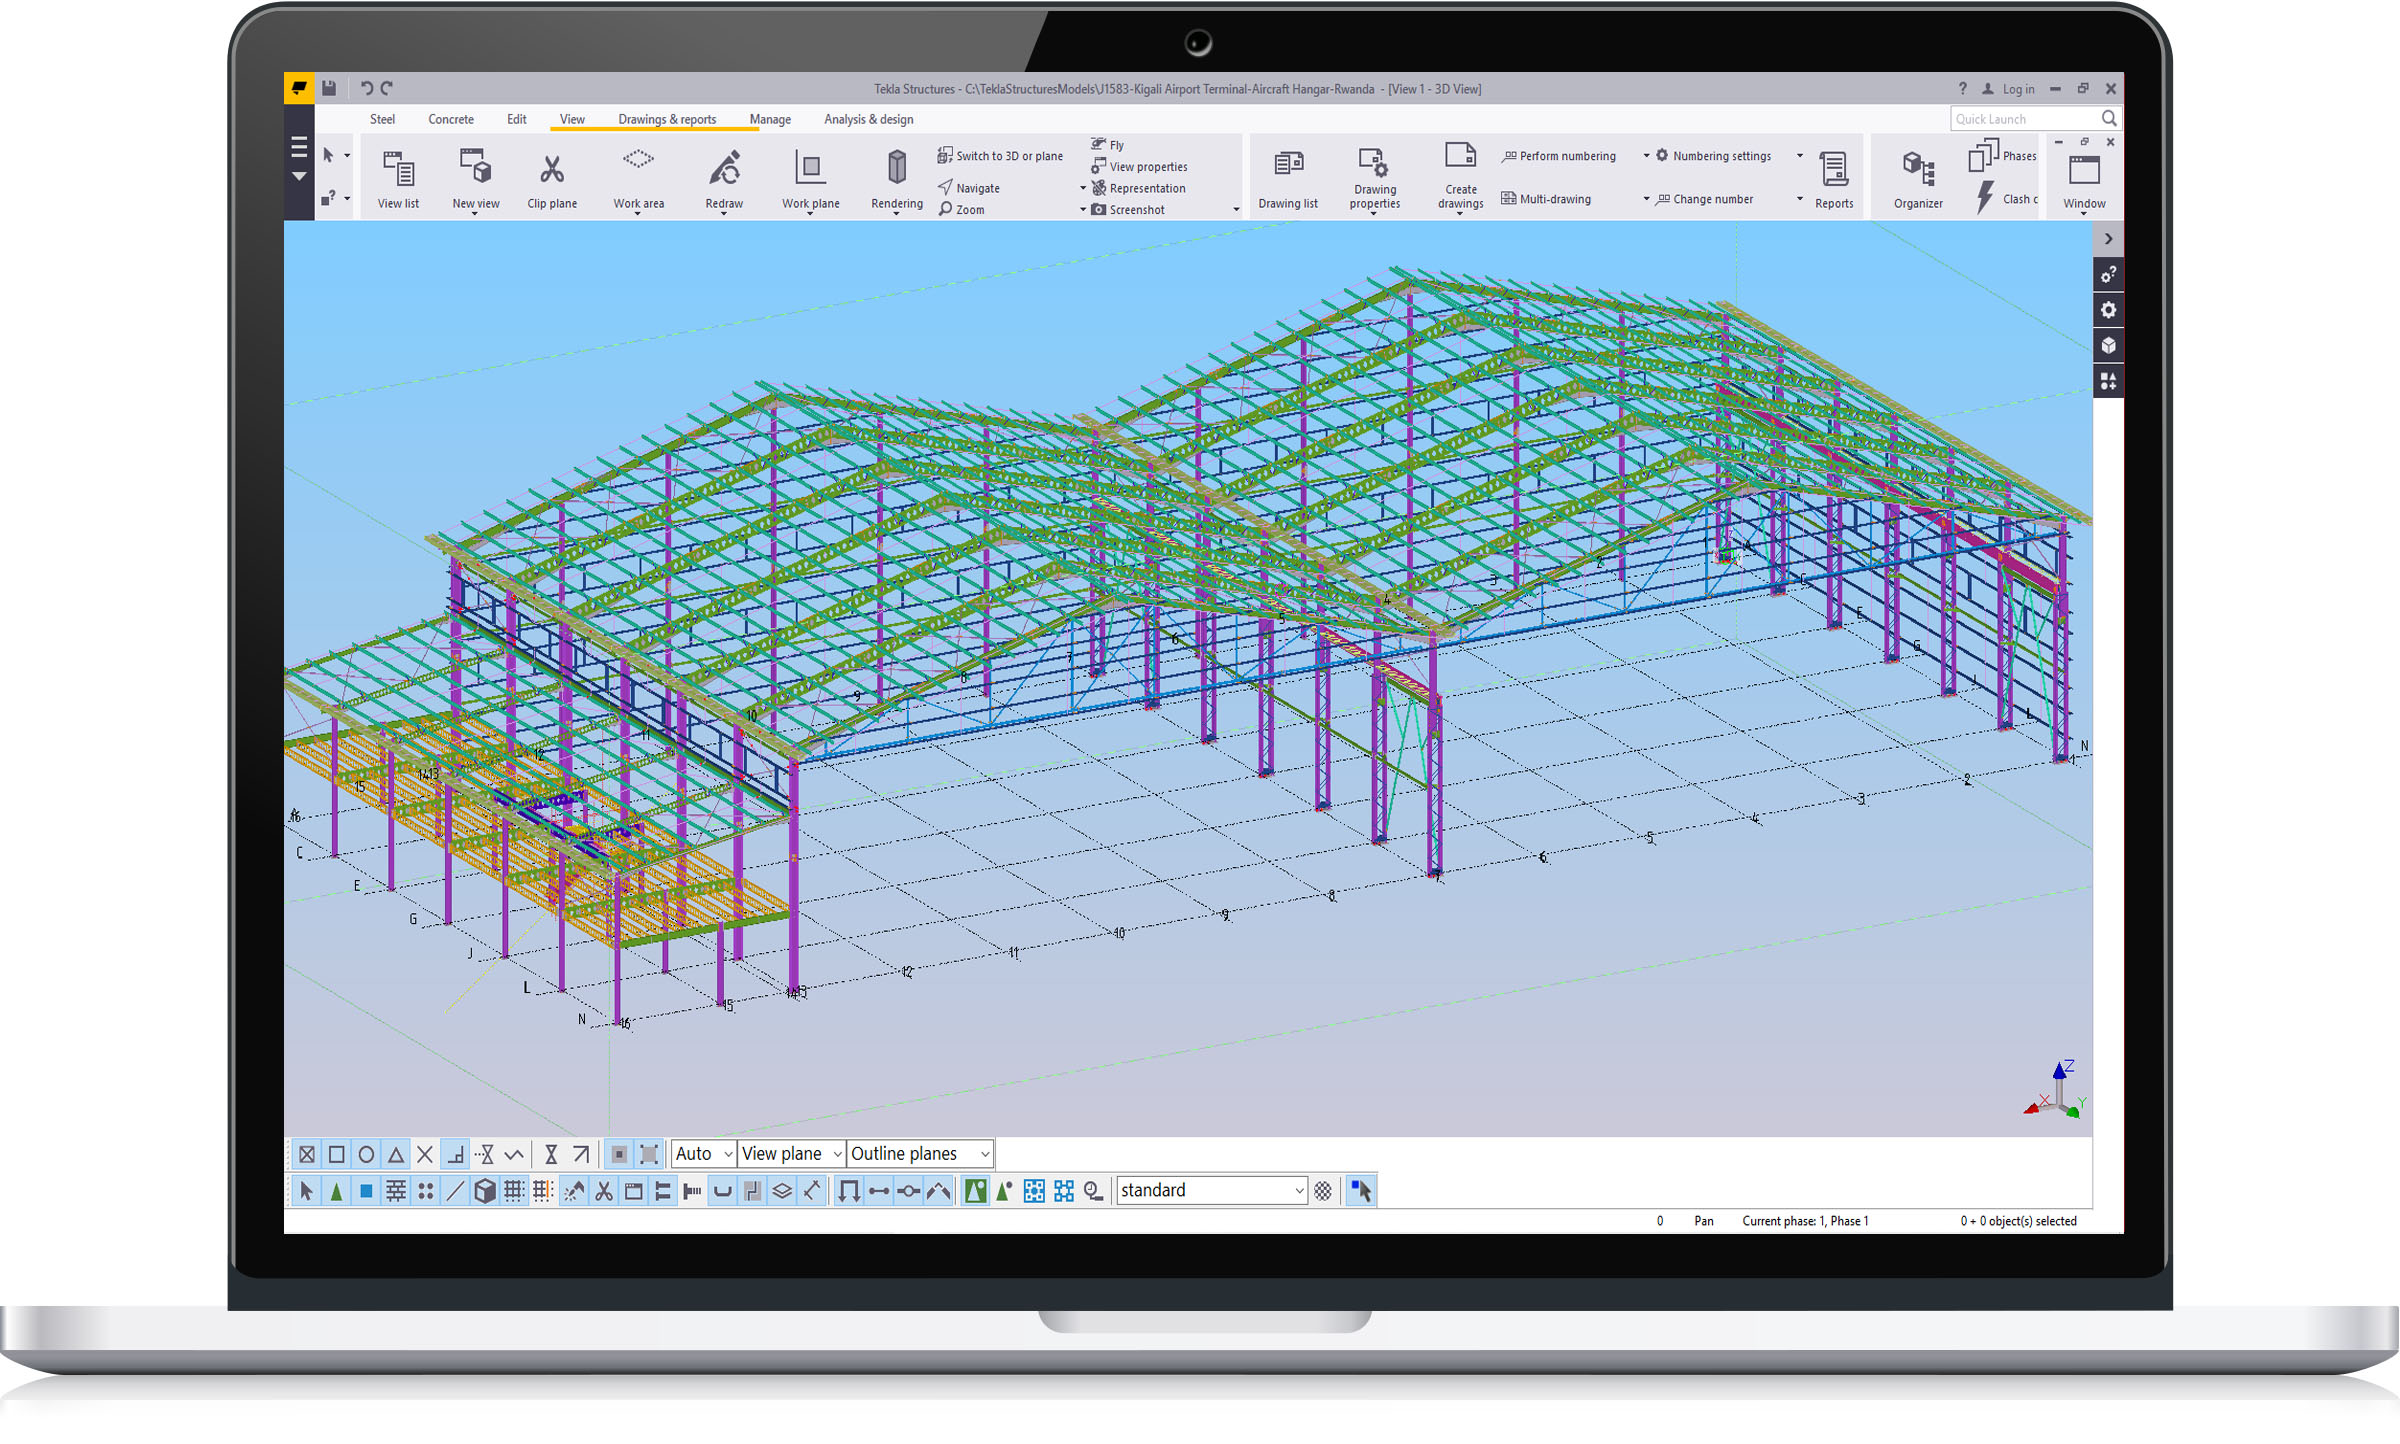
Task: Click the search magnifier in Quick Launch
Action: click(2109, 119)
